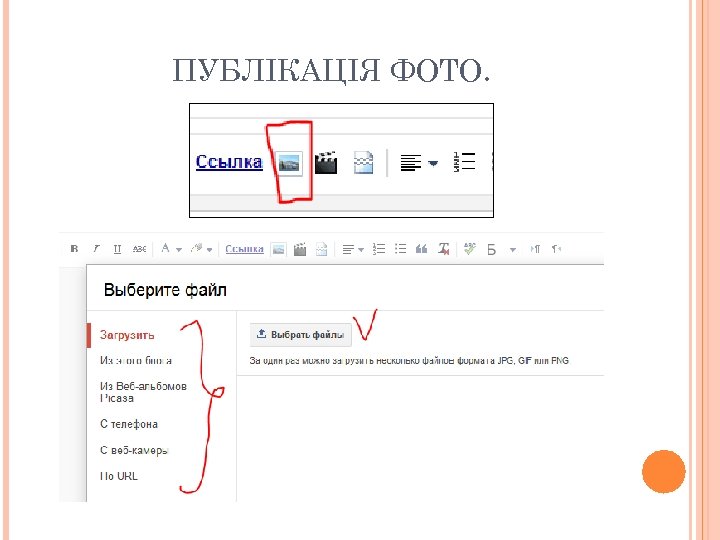This screenshot has width=720, height=540.
Task: Click the jump break icon in enlarged toolbar
Action: pos(363,163)
